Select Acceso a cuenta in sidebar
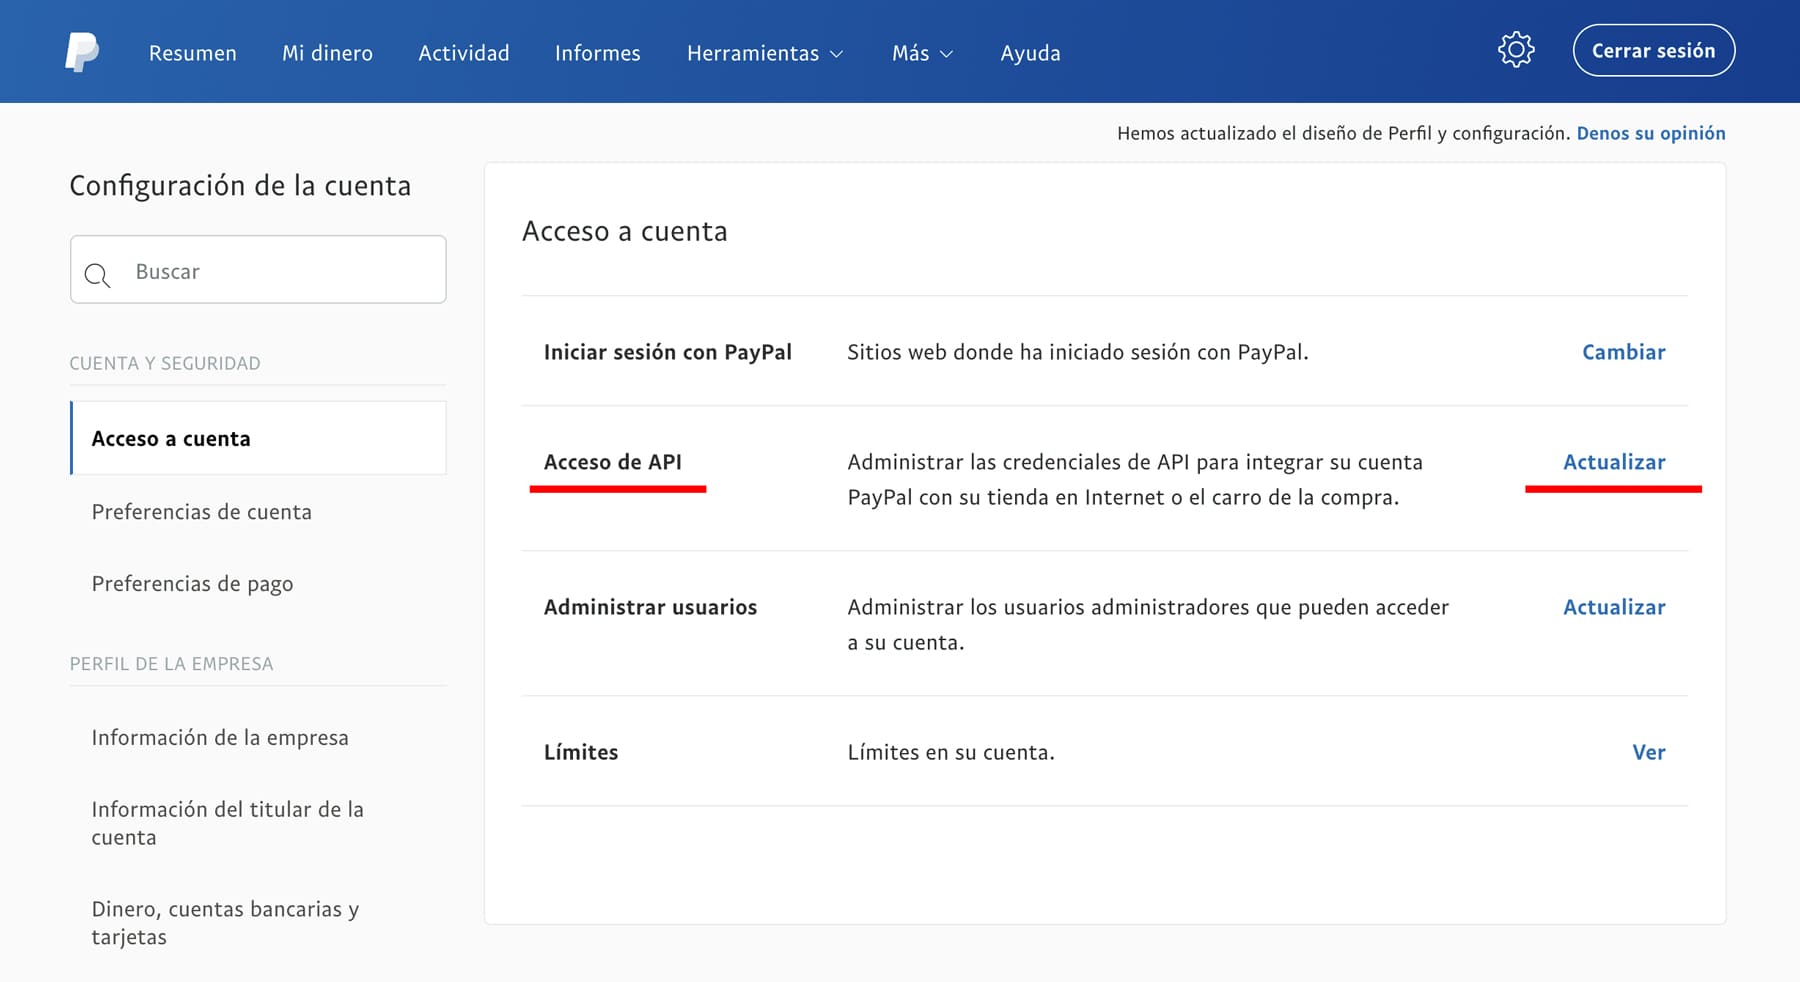 [x=258, y=438]
